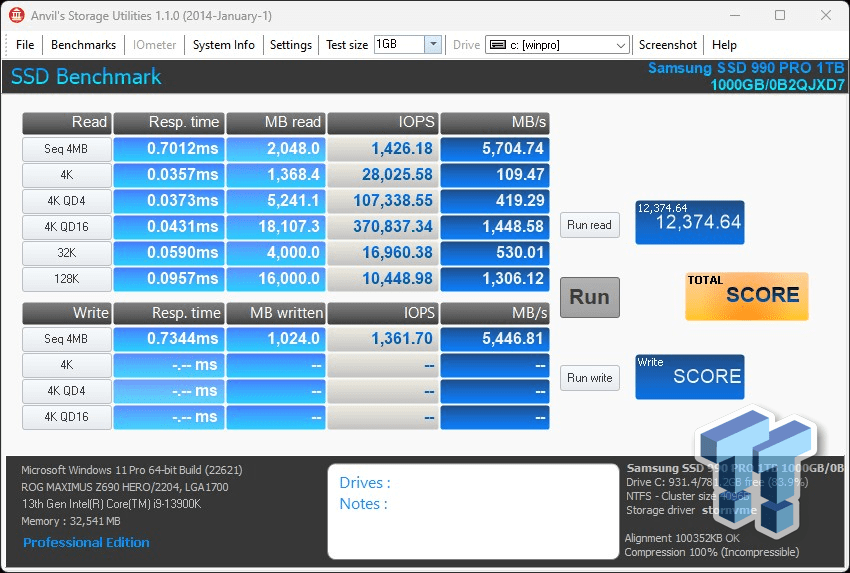Click the 370,837.34 IOPS value

383,227
